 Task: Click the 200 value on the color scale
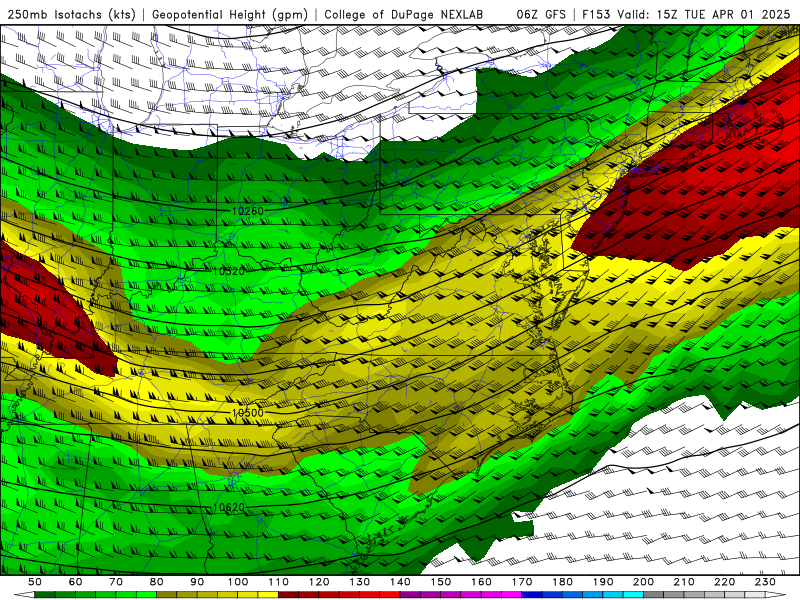click(x=643, y=582)
